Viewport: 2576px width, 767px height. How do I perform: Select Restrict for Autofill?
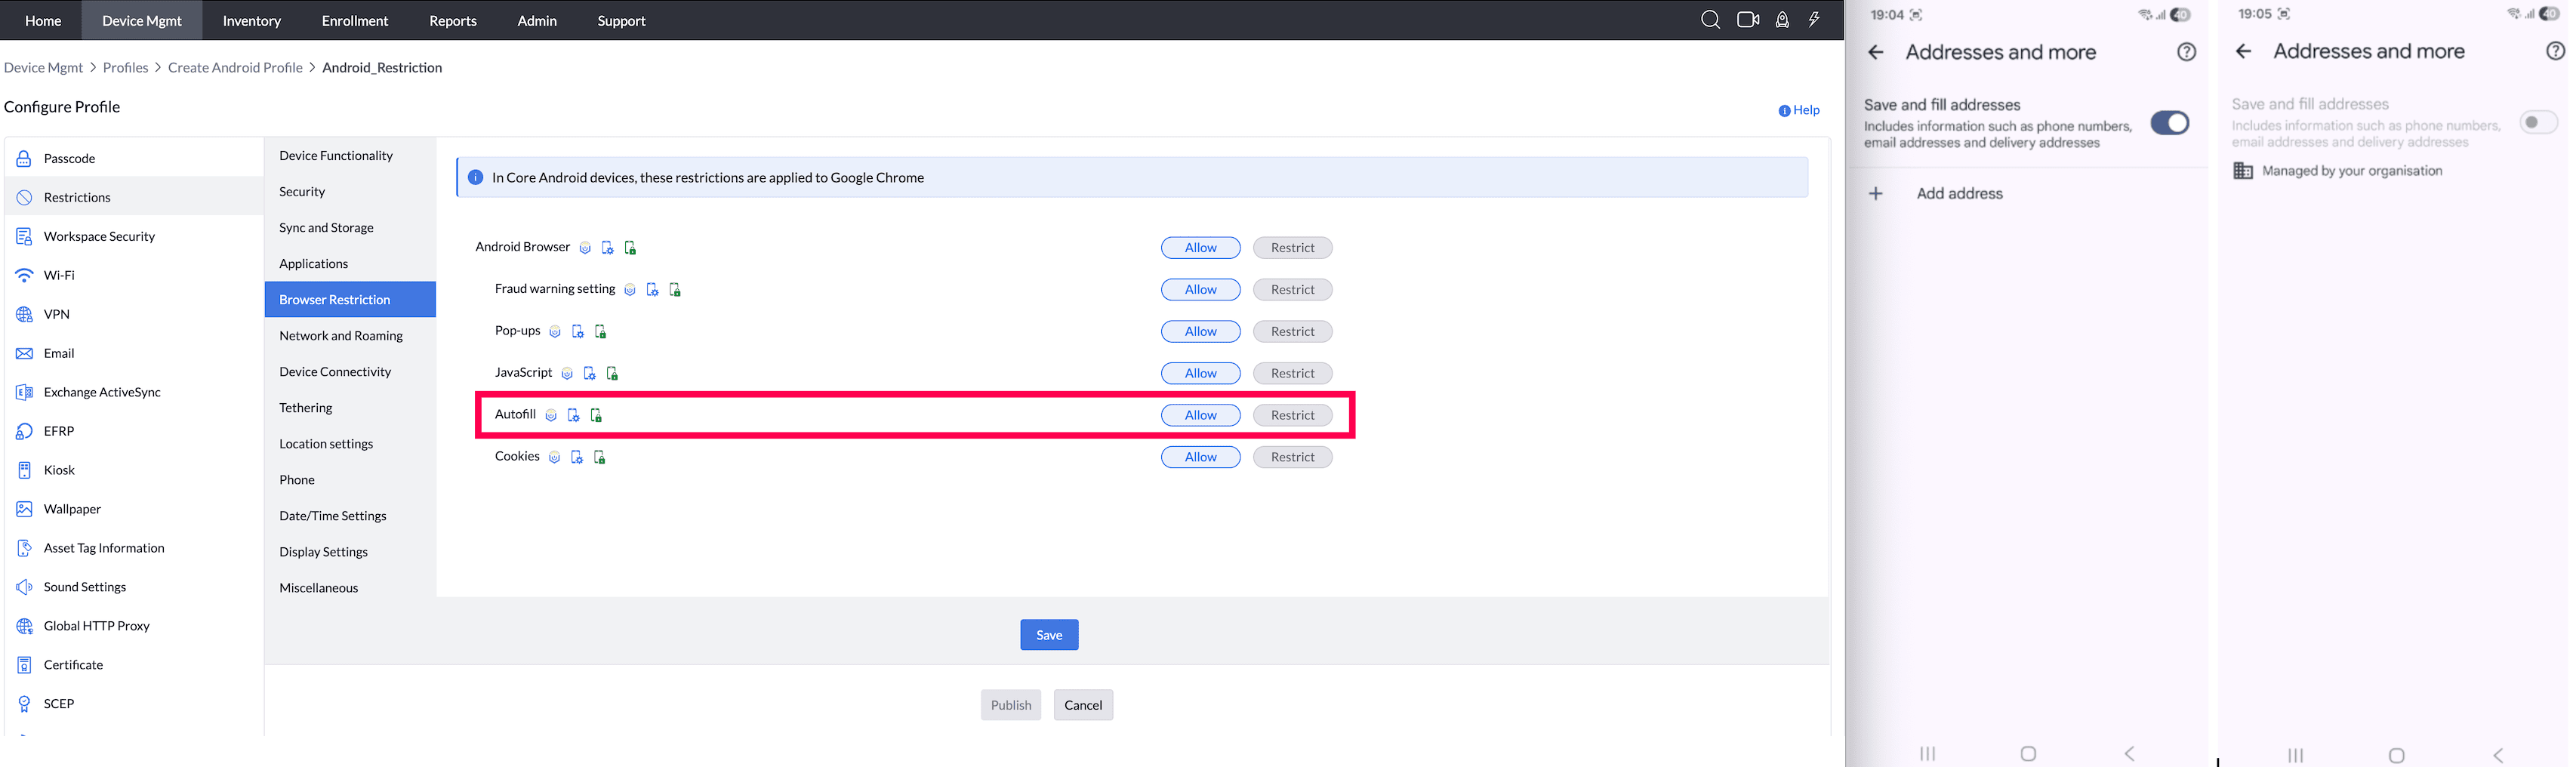[1293, 415]
